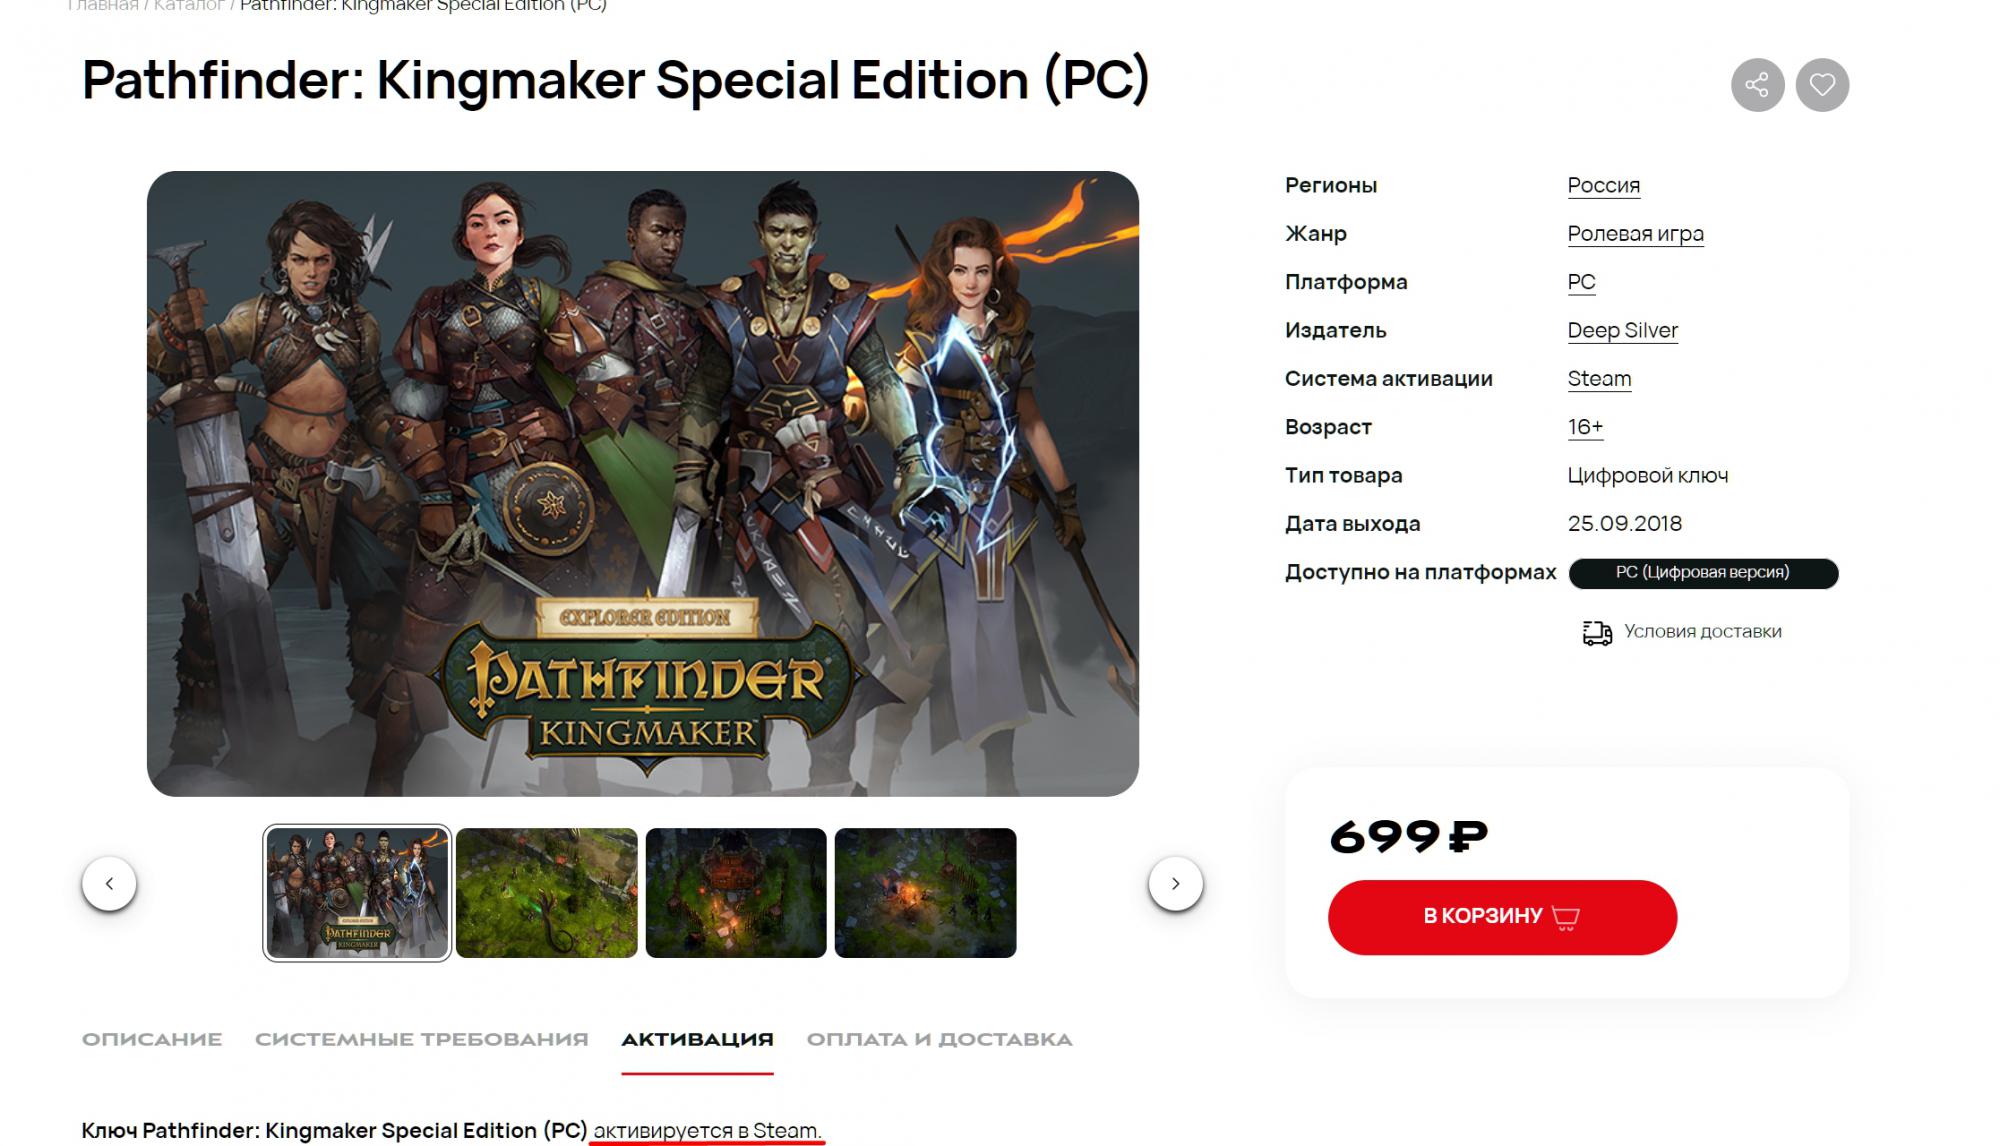Screen dimensions: 2000x1146
Task: Open the Deep Silver publisher link
Action: click(1622, 331)
